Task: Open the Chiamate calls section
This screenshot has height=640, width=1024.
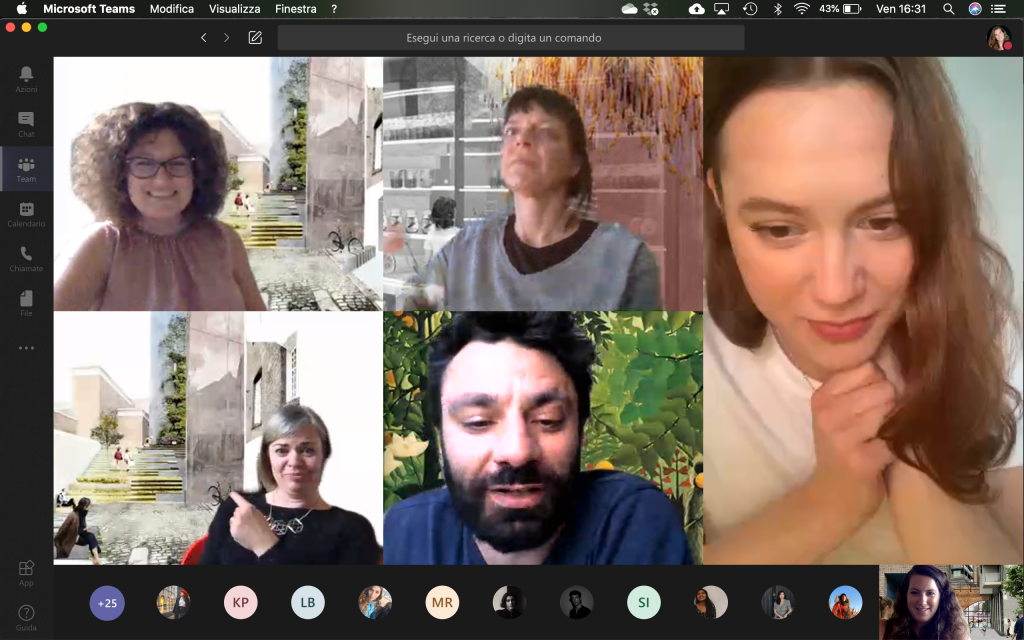Action: (x=26, y=259)
